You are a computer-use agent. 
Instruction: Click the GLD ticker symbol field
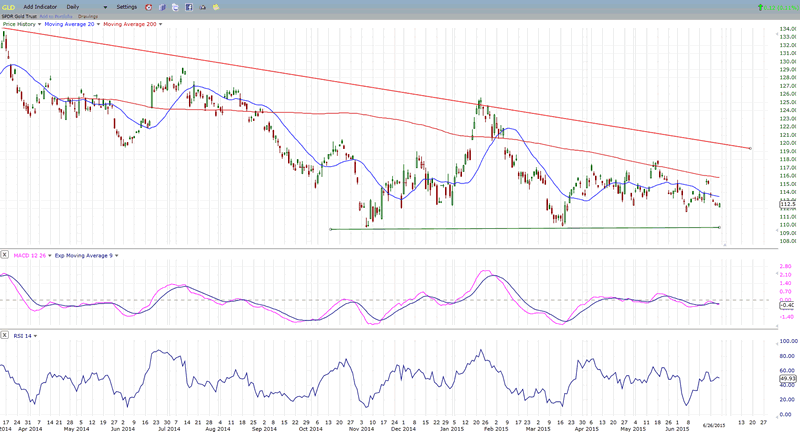(9, 7)
